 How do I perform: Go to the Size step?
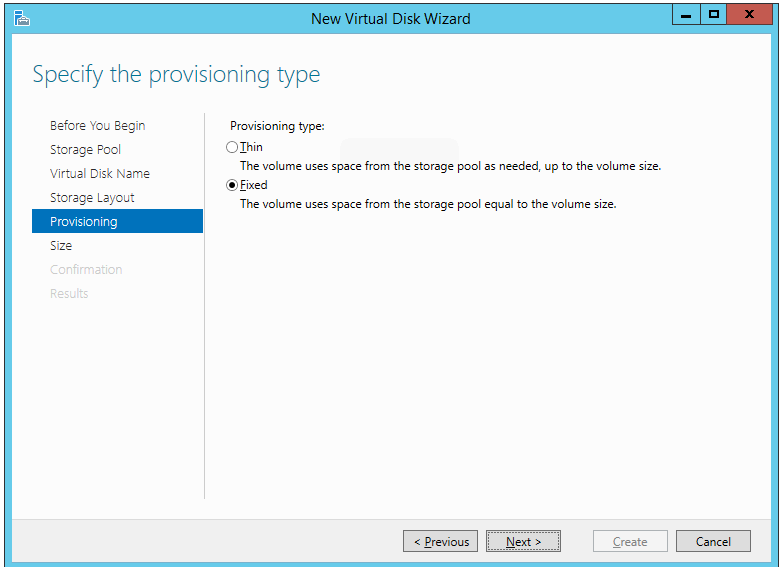[61, 246]
